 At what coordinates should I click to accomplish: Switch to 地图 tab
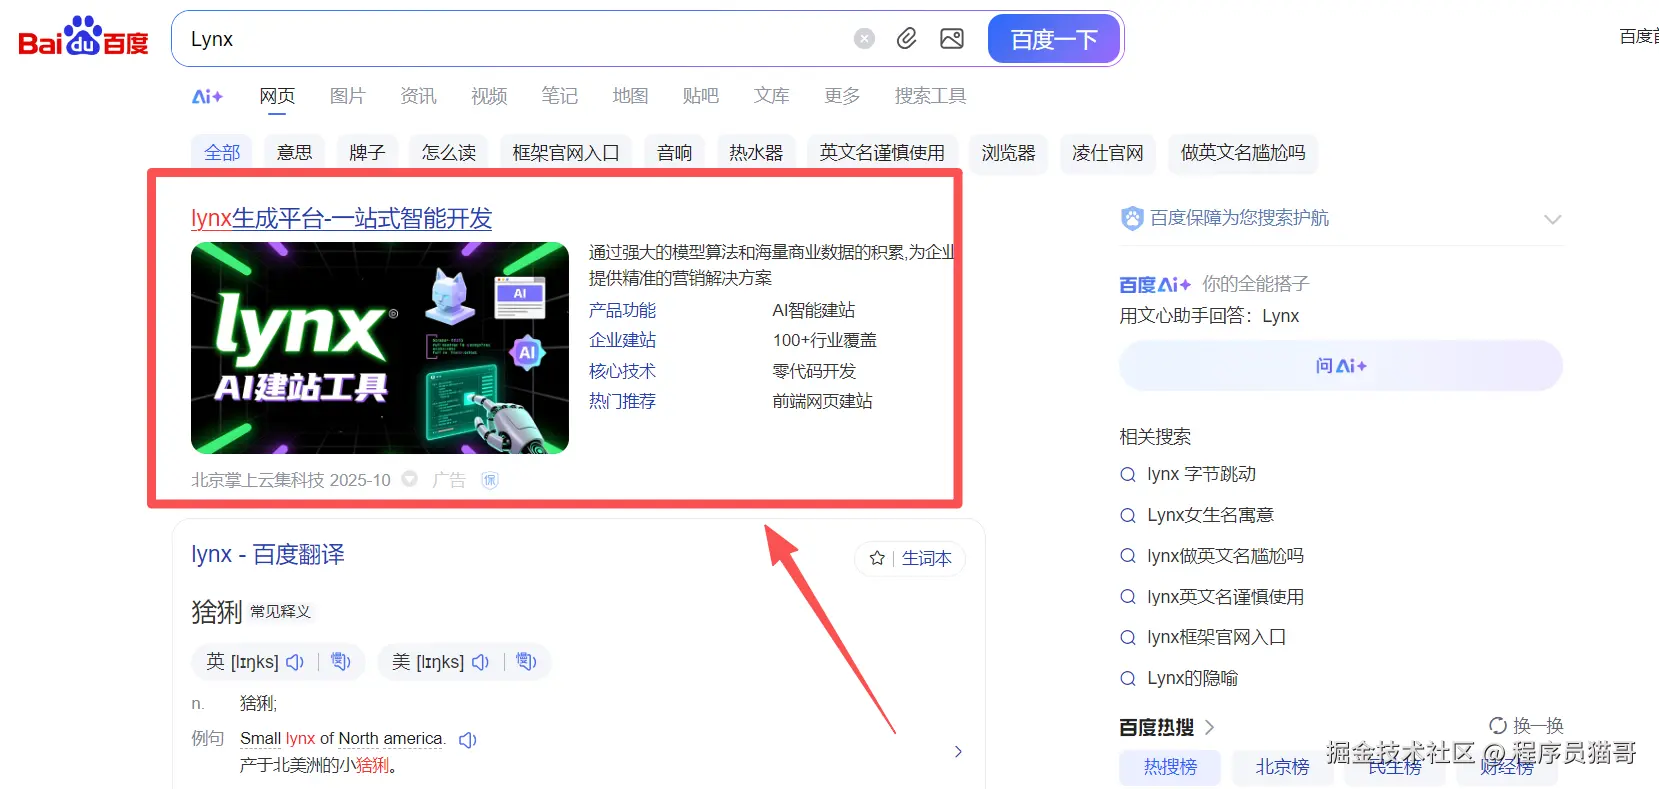click(630, 96)
